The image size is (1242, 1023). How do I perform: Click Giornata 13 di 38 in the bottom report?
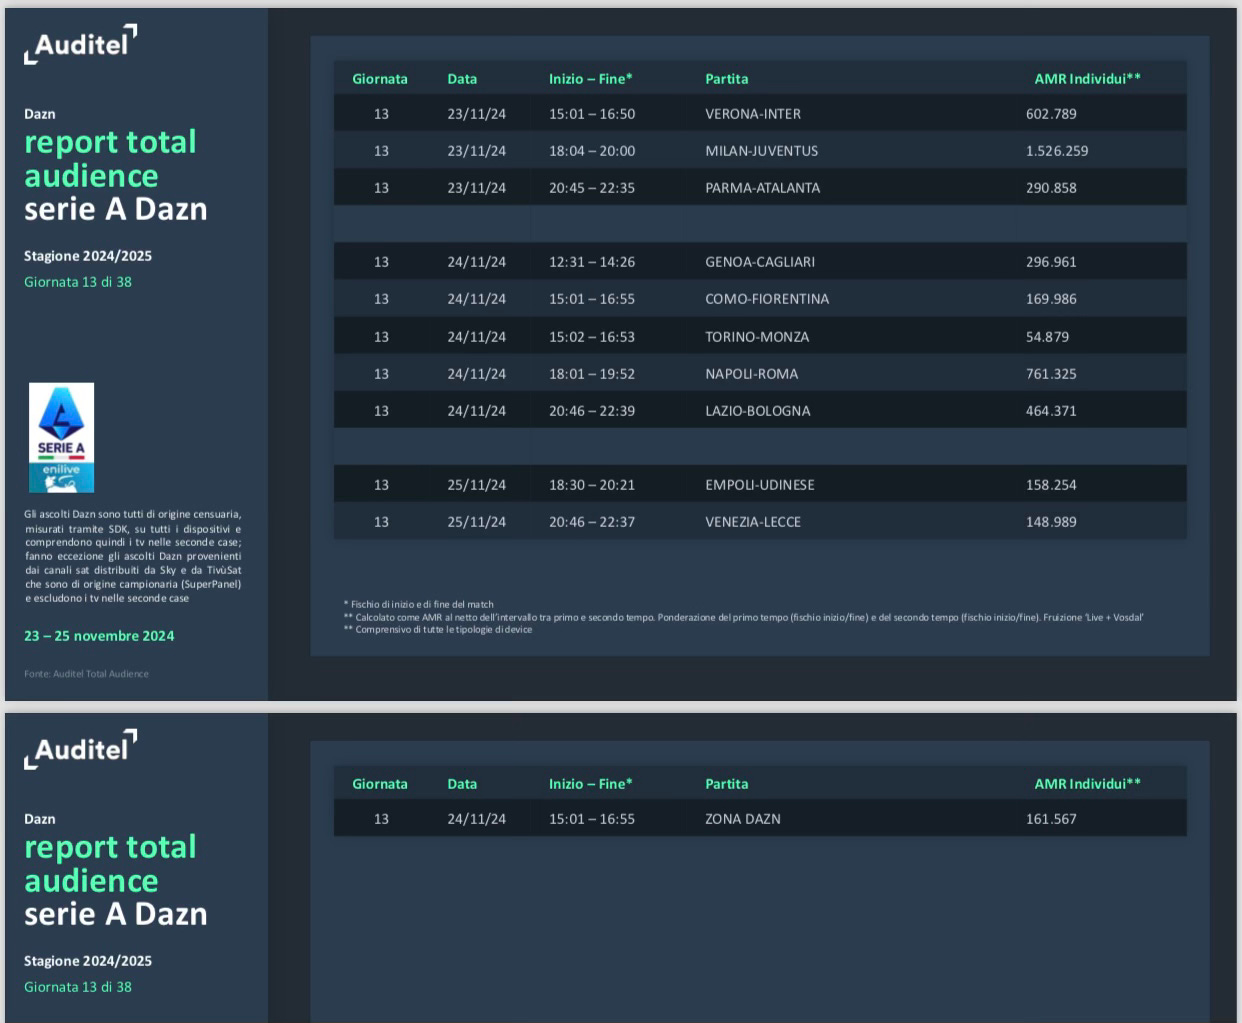78,987
